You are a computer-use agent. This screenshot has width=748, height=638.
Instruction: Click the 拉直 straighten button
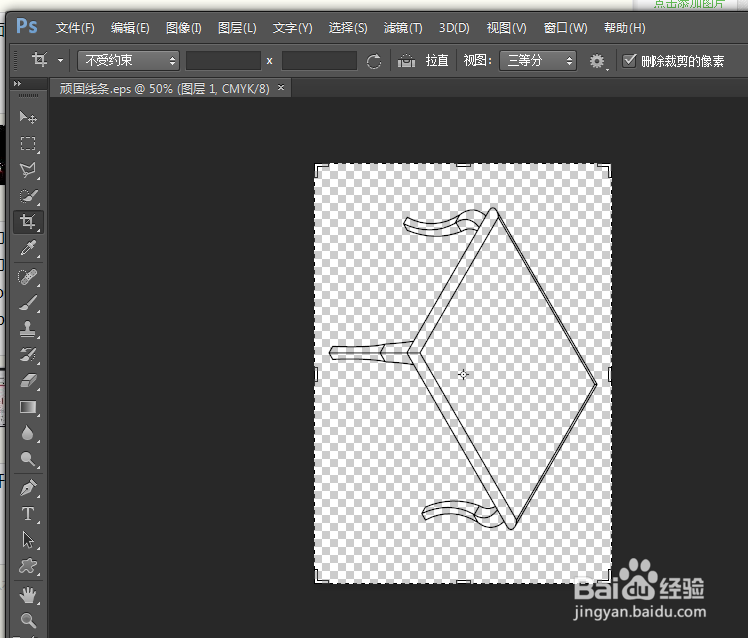tap(437, 61)
